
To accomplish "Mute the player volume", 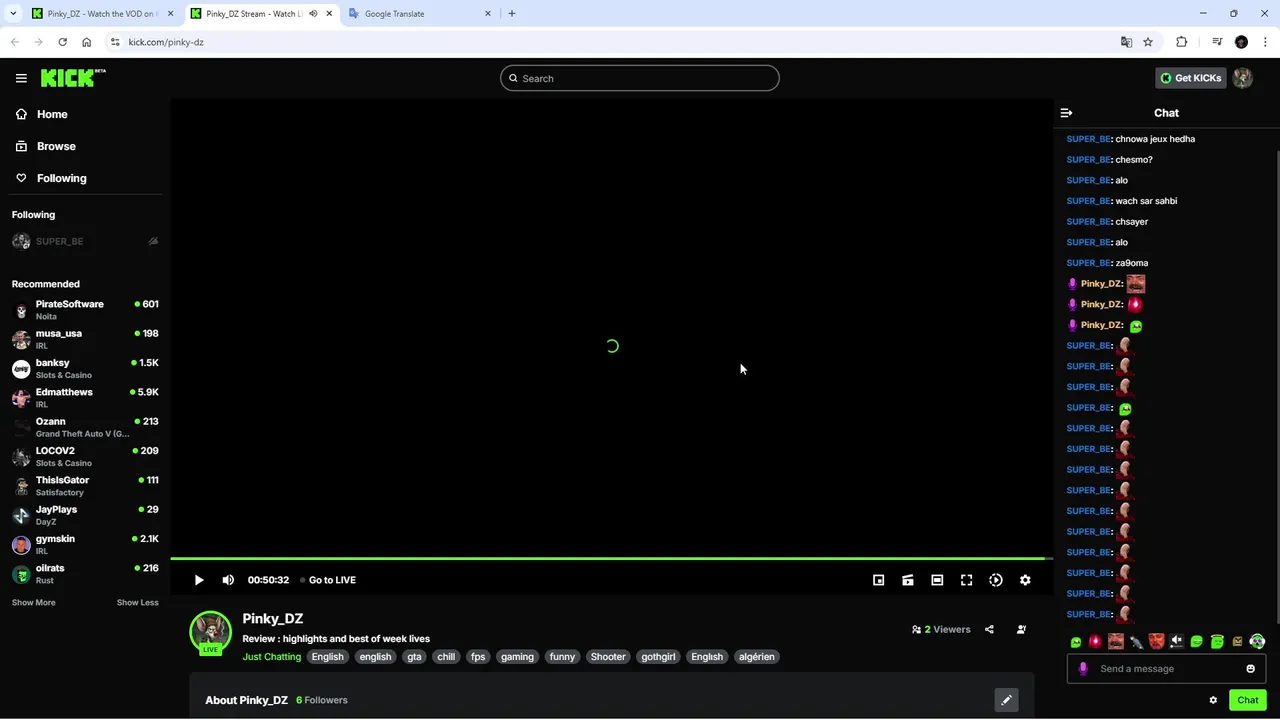I will click(x=228, y=580).
